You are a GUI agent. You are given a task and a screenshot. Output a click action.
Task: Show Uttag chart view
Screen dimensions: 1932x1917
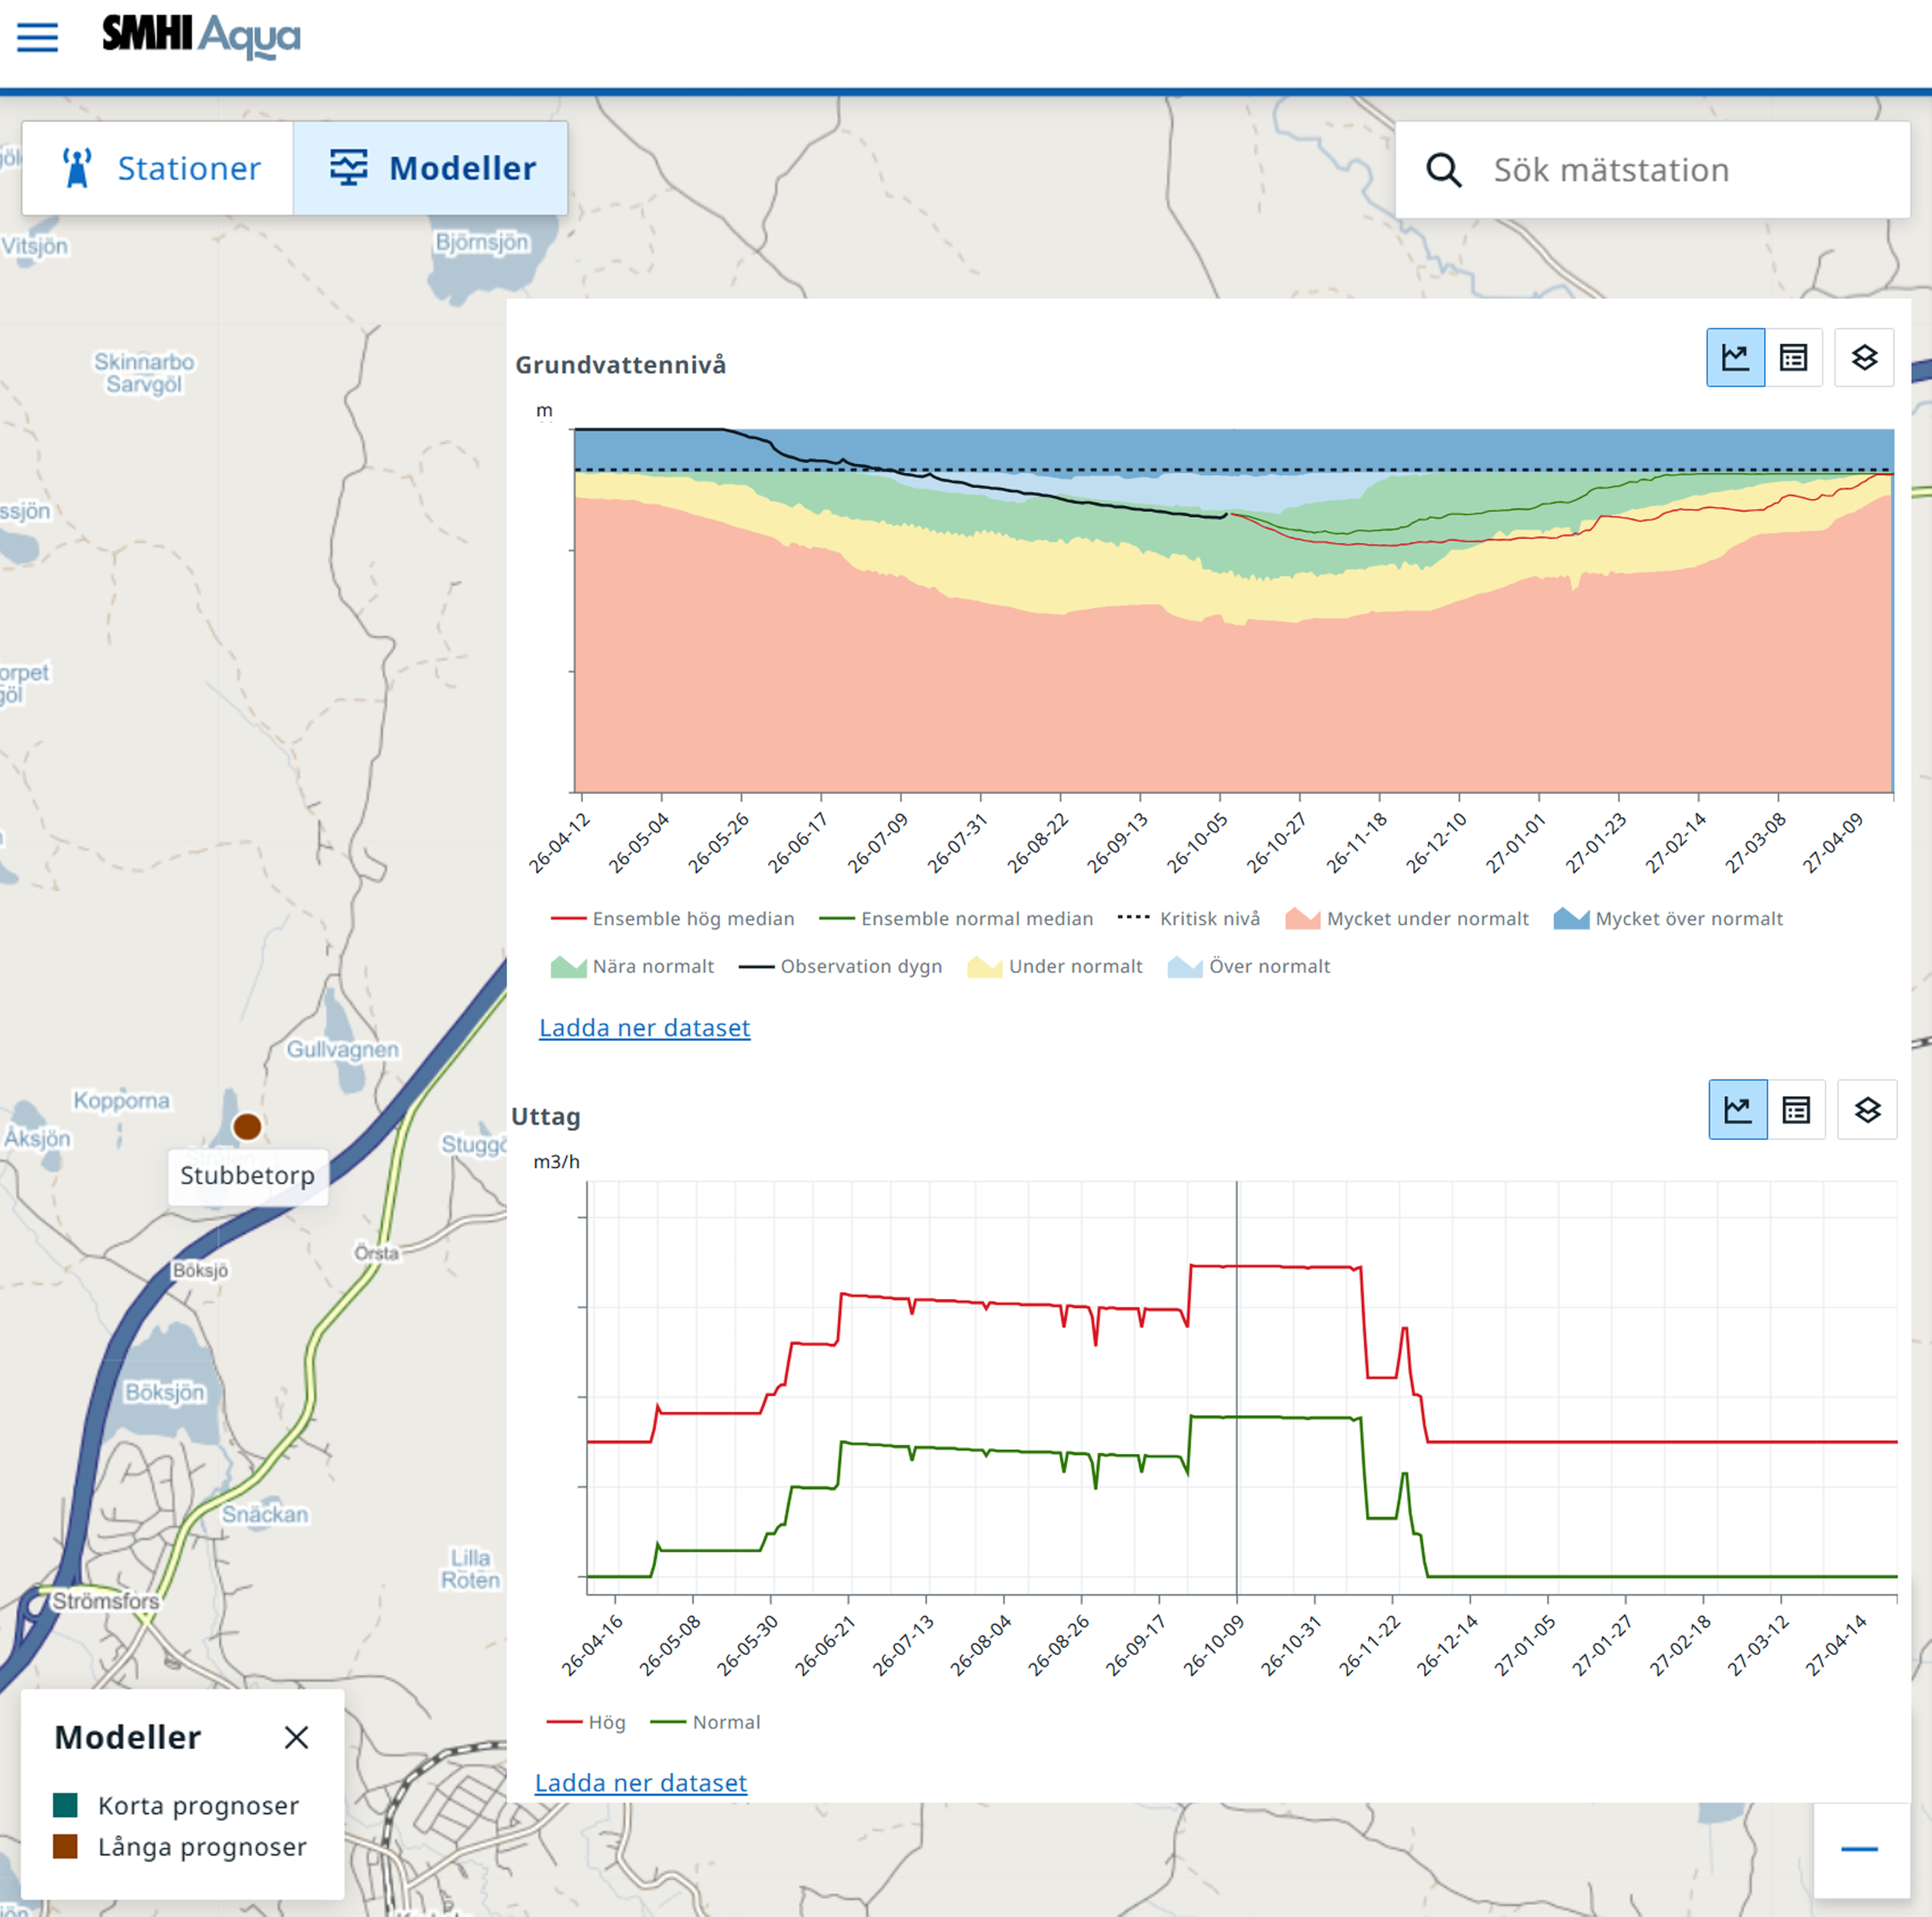pos(1738,1110)
